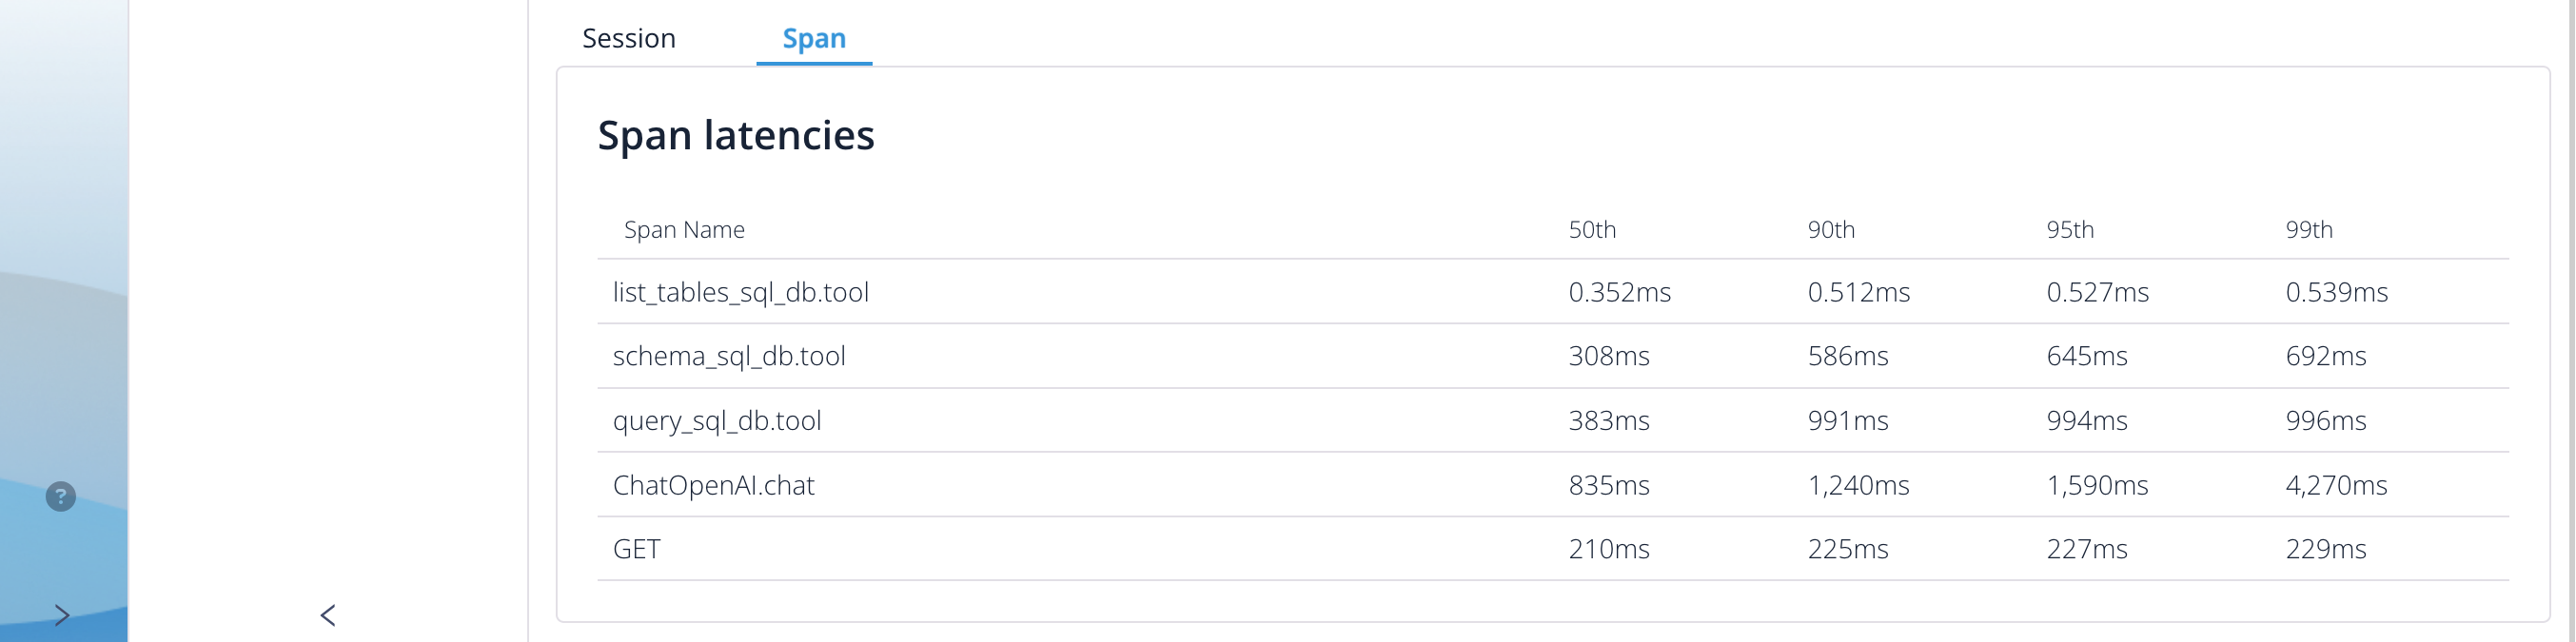
Task: Click the Span latencies heading
Action: tap(736, 135)
